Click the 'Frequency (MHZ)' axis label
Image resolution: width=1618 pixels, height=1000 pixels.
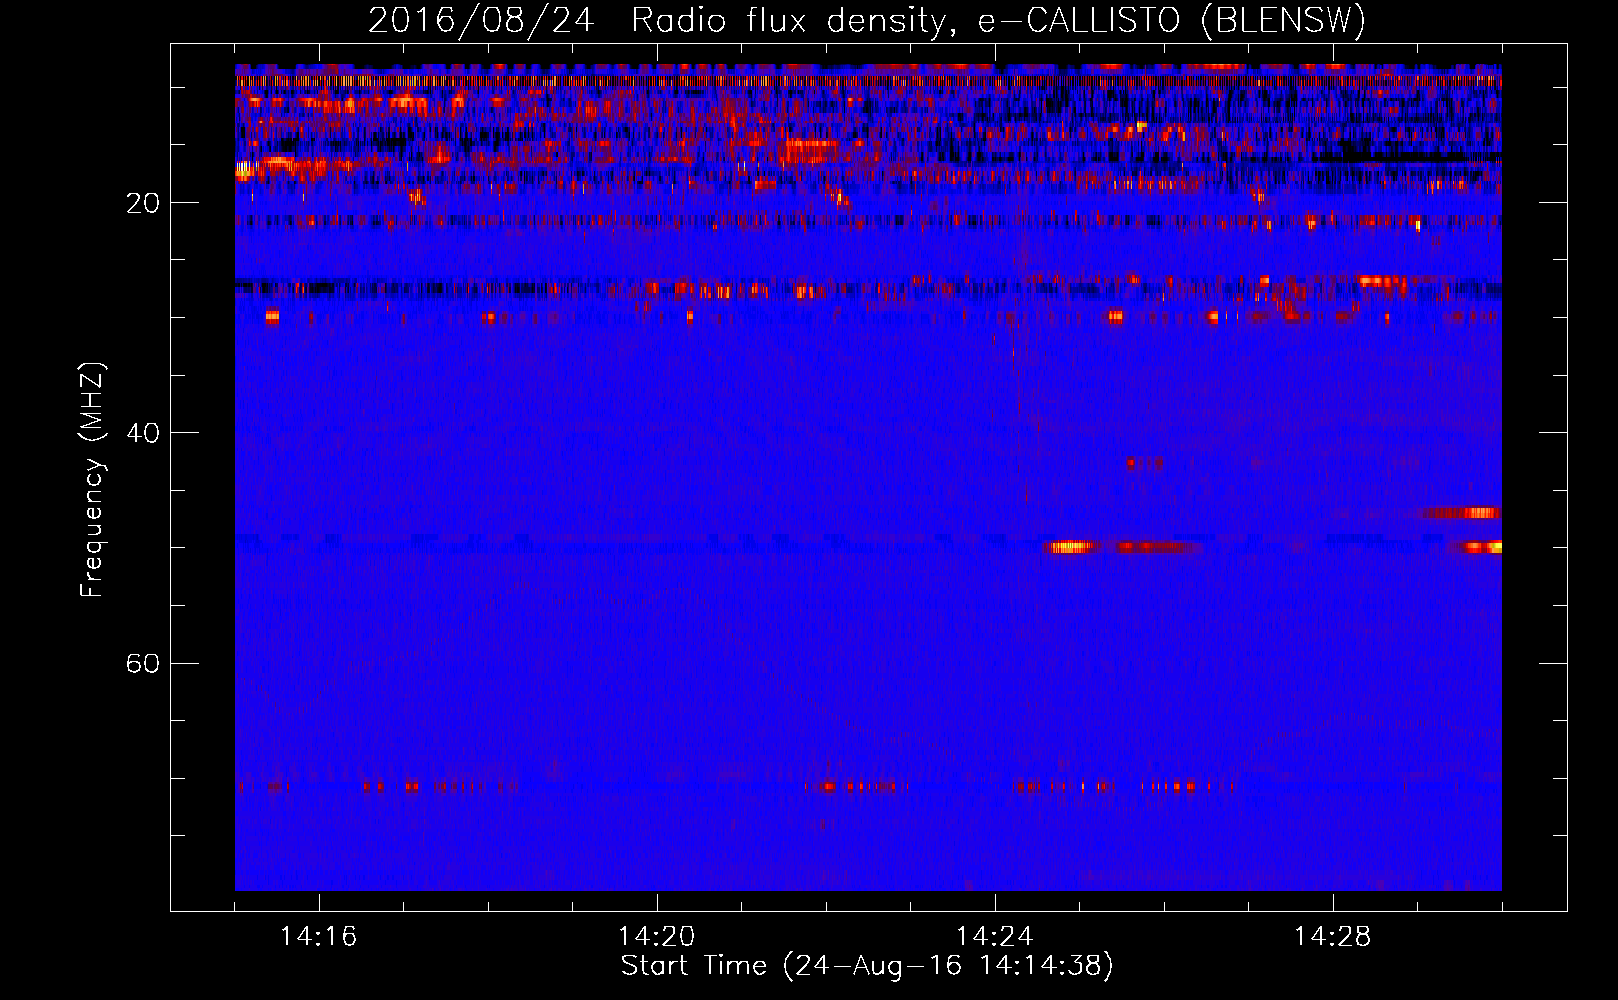(x=91, y=480)
